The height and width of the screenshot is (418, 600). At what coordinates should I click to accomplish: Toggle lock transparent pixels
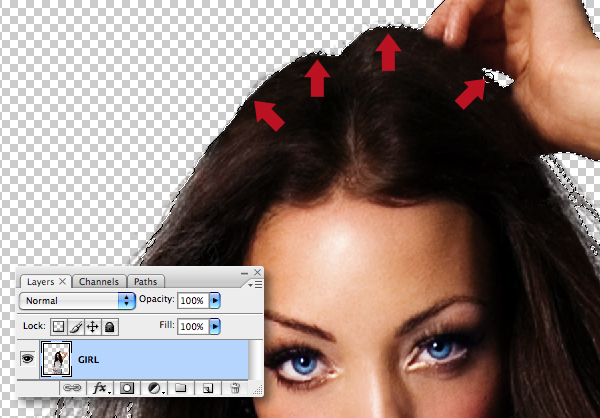pos(59,327)
